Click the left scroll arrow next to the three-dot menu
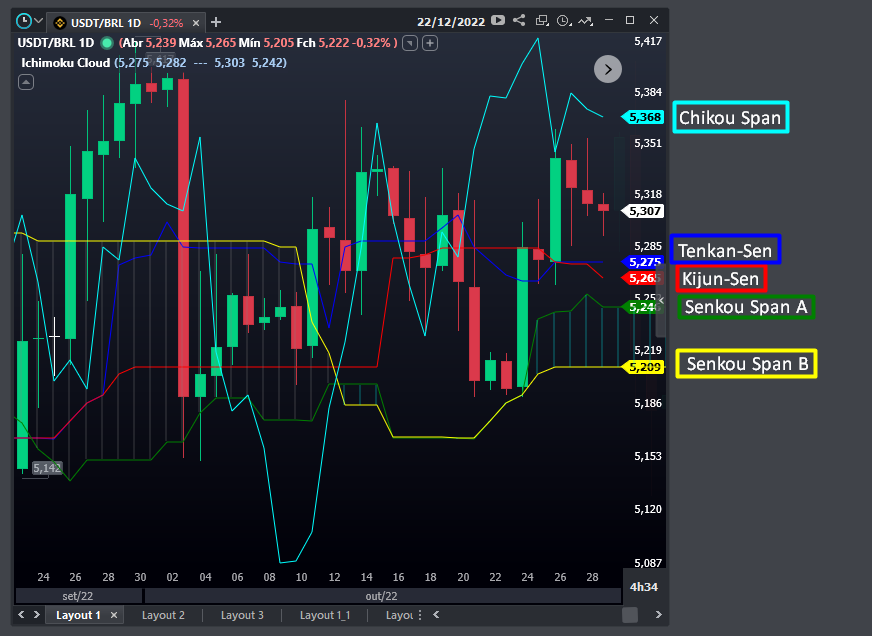This screenshot has width=872, height=636. pos(437,614)
